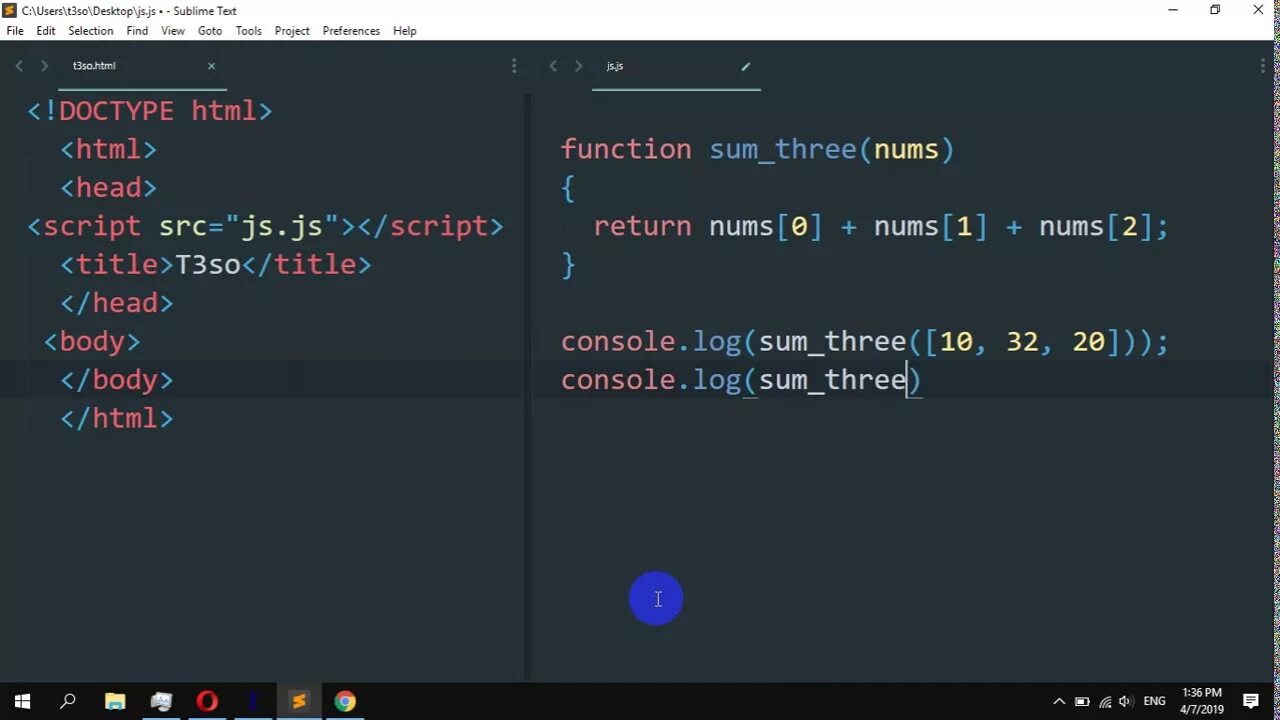
Task: Open the Tools menu
Action: 249,31
